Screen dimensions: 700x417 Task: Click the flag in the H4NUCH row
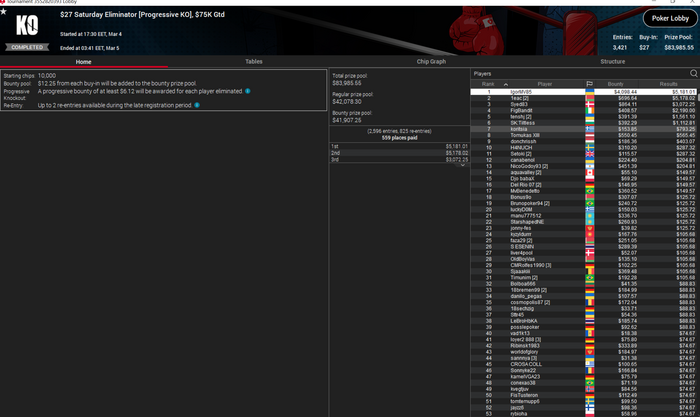pyautogui.click(x=590, y=147)
